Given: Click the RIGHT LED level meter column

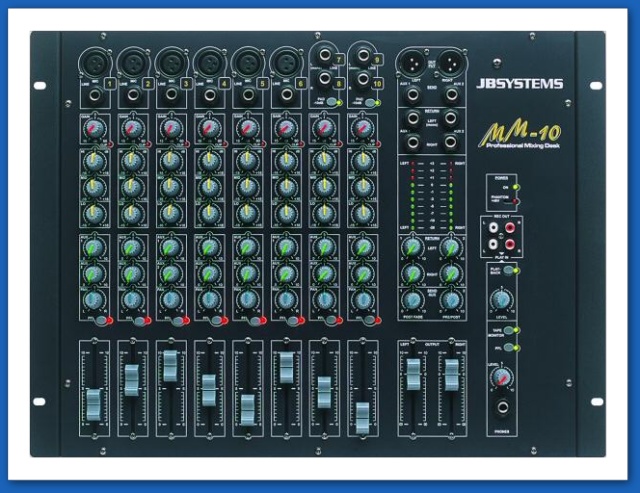Looking at the screenshot, I should click(x=451, y=195).
